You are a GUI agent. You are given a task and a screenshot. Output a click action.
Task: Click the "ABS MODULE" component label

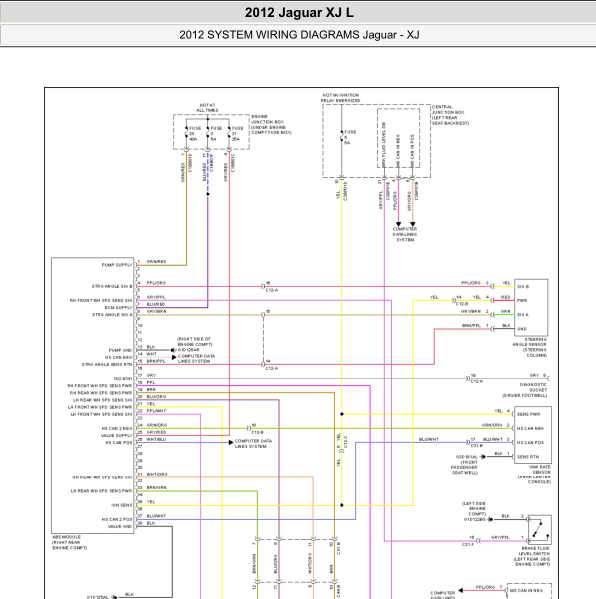tap(66, 537)
